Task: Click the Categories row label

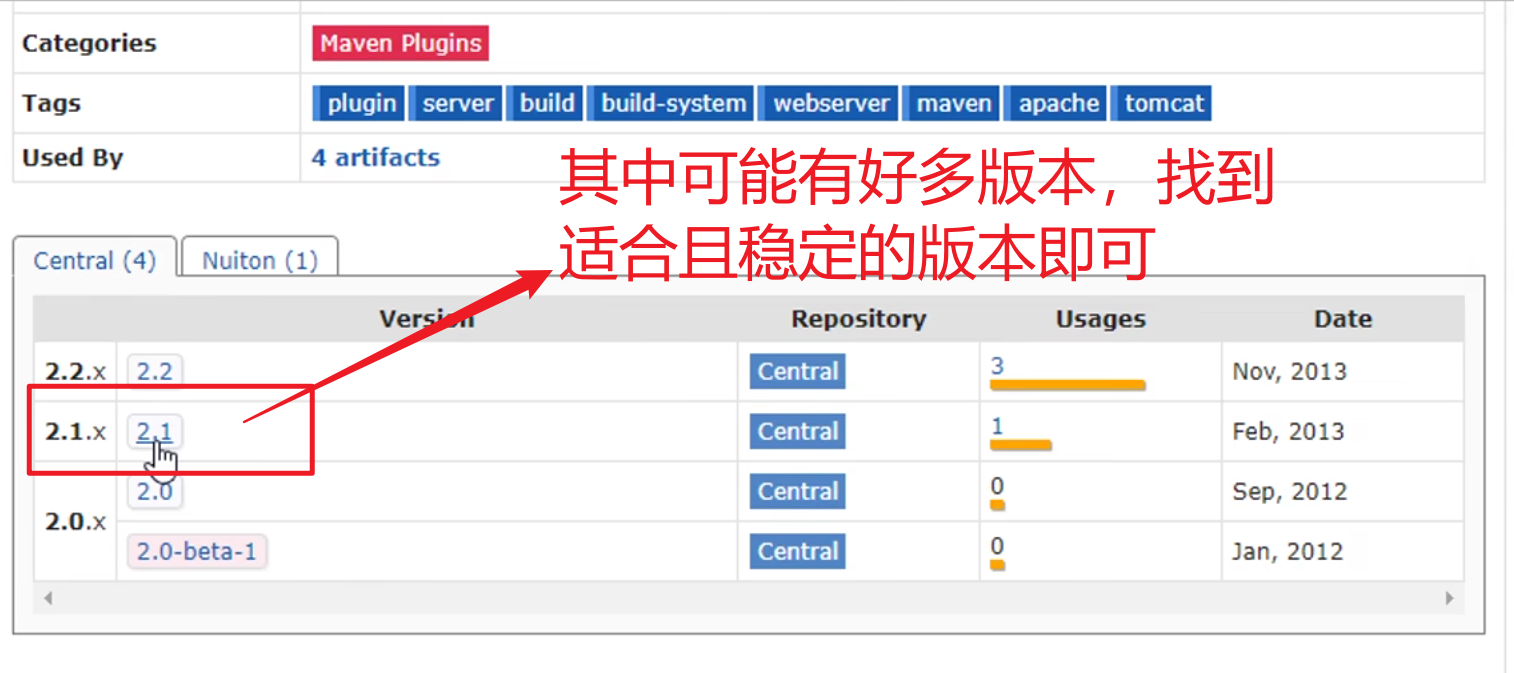Action: click(x=89, y=43)
